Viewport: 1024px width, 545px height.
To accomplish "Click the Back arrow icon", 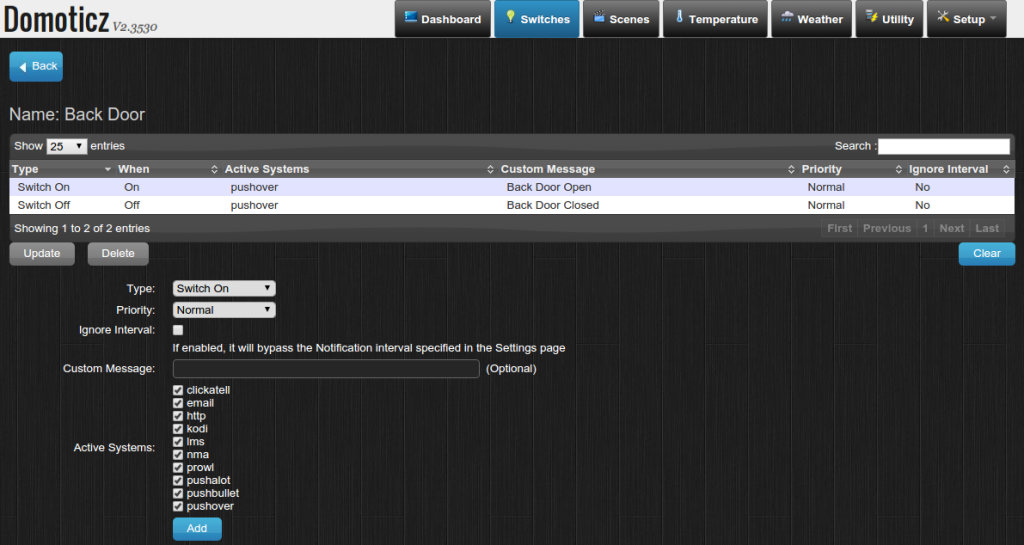I will pos(23,67).
